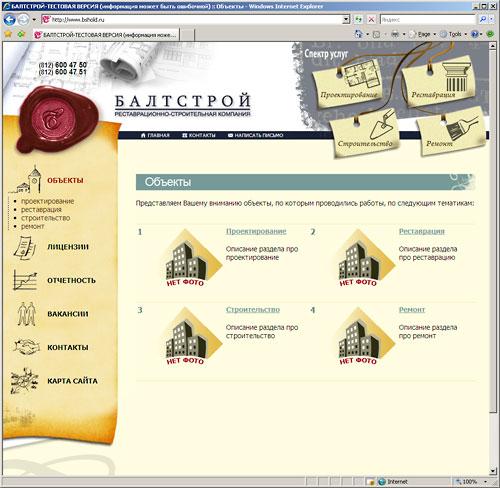Open the Page menu dropdown
Screen dimensions: 500x488
[424, 34]
